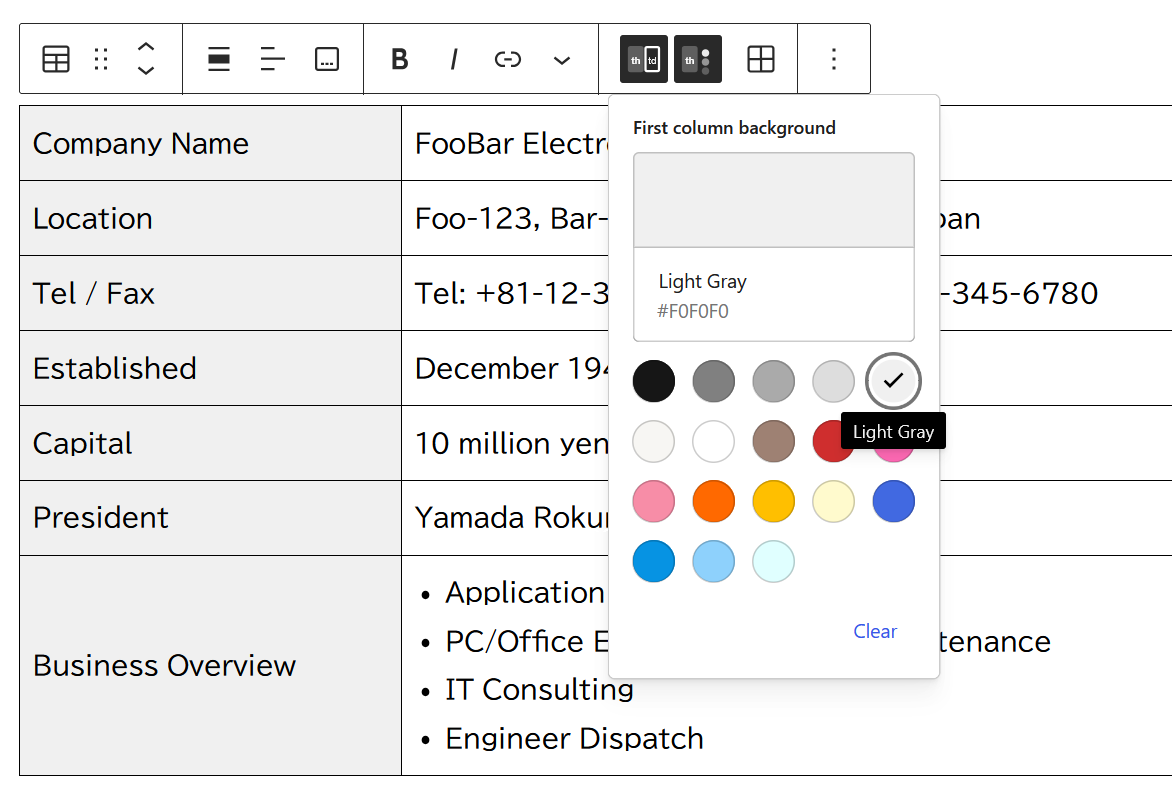
Task: Pick the pale silver swatch beside the checked one
Action: coord(833,381)
